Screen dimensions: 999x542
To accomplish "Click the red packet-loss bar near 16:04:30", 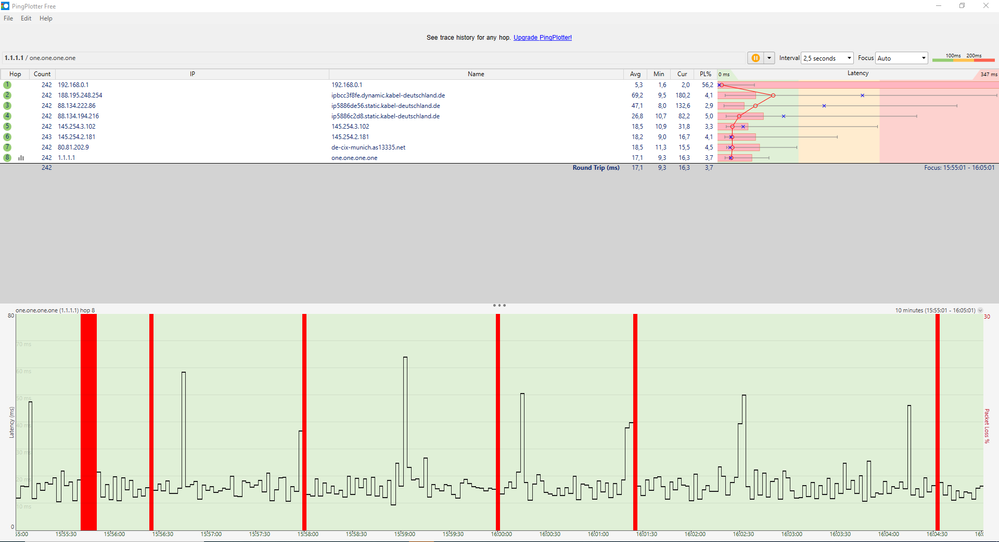I will tap(938, 422).
